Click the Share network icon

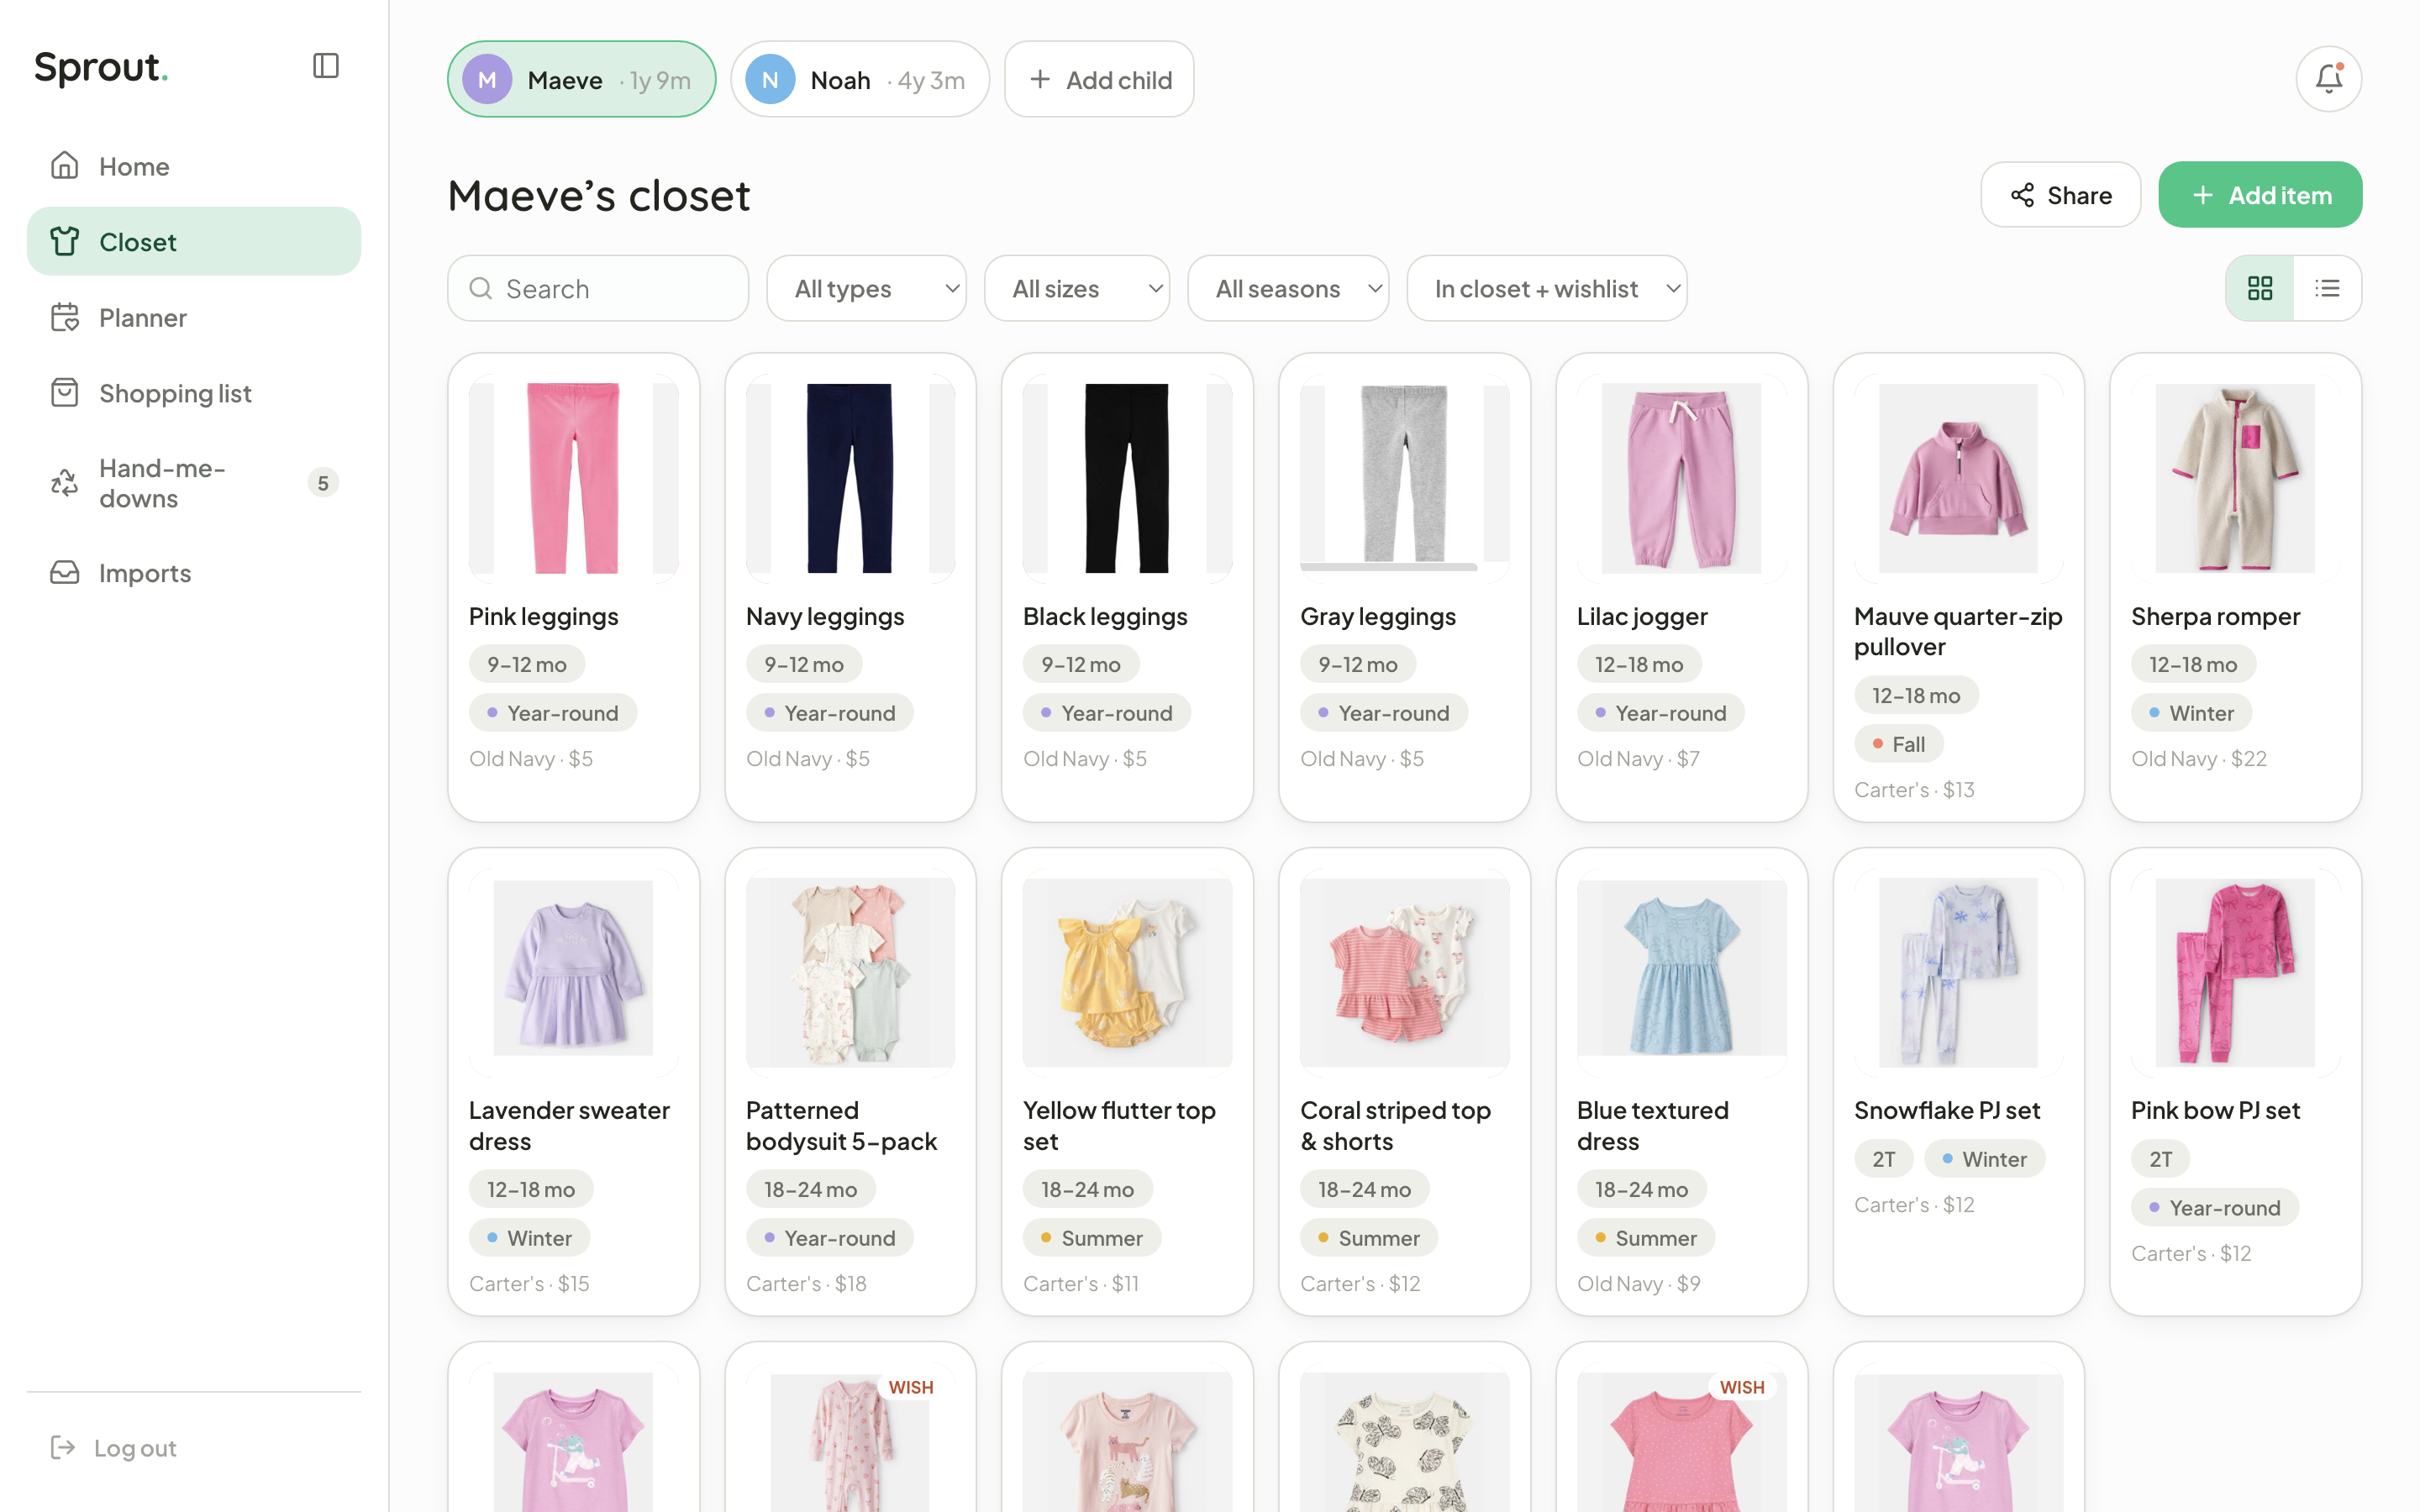(2022, 195)
